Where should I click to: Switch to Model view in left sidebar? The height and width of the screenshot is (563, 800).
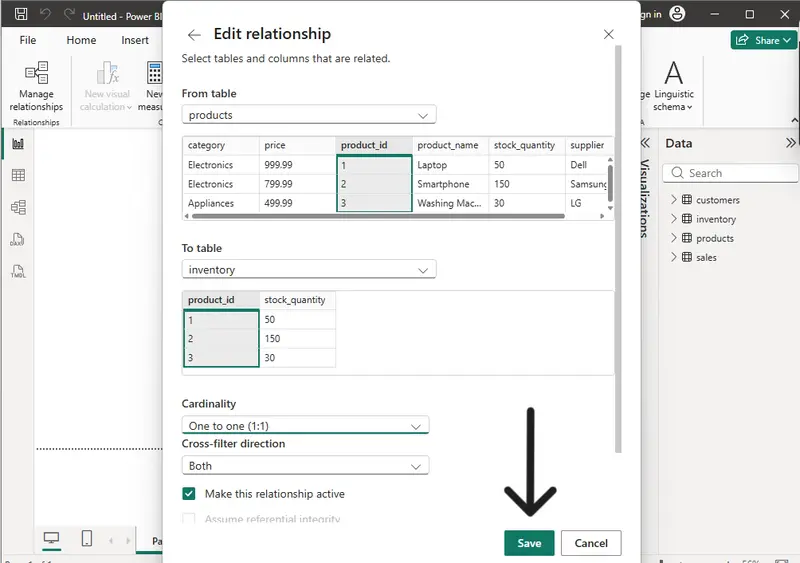point(18,207)
